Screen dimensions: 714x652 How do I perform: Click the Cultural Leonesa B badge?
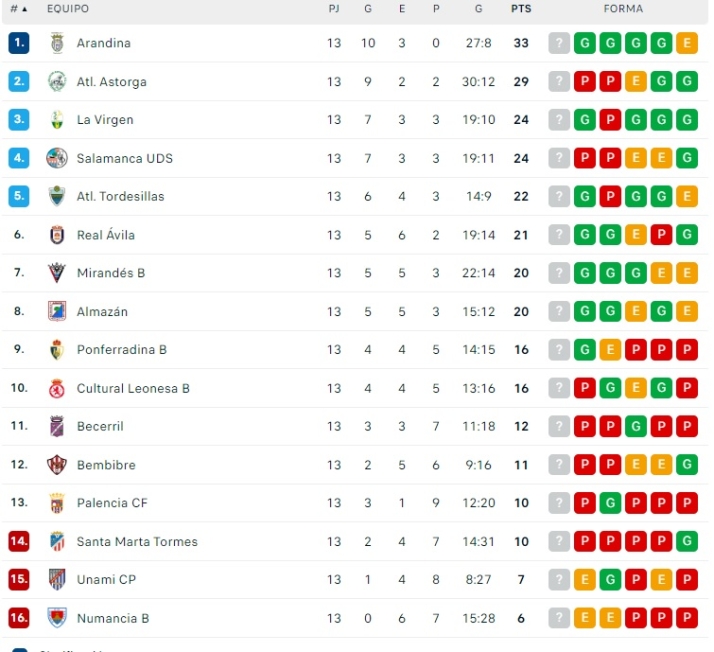tap(57, 388)
